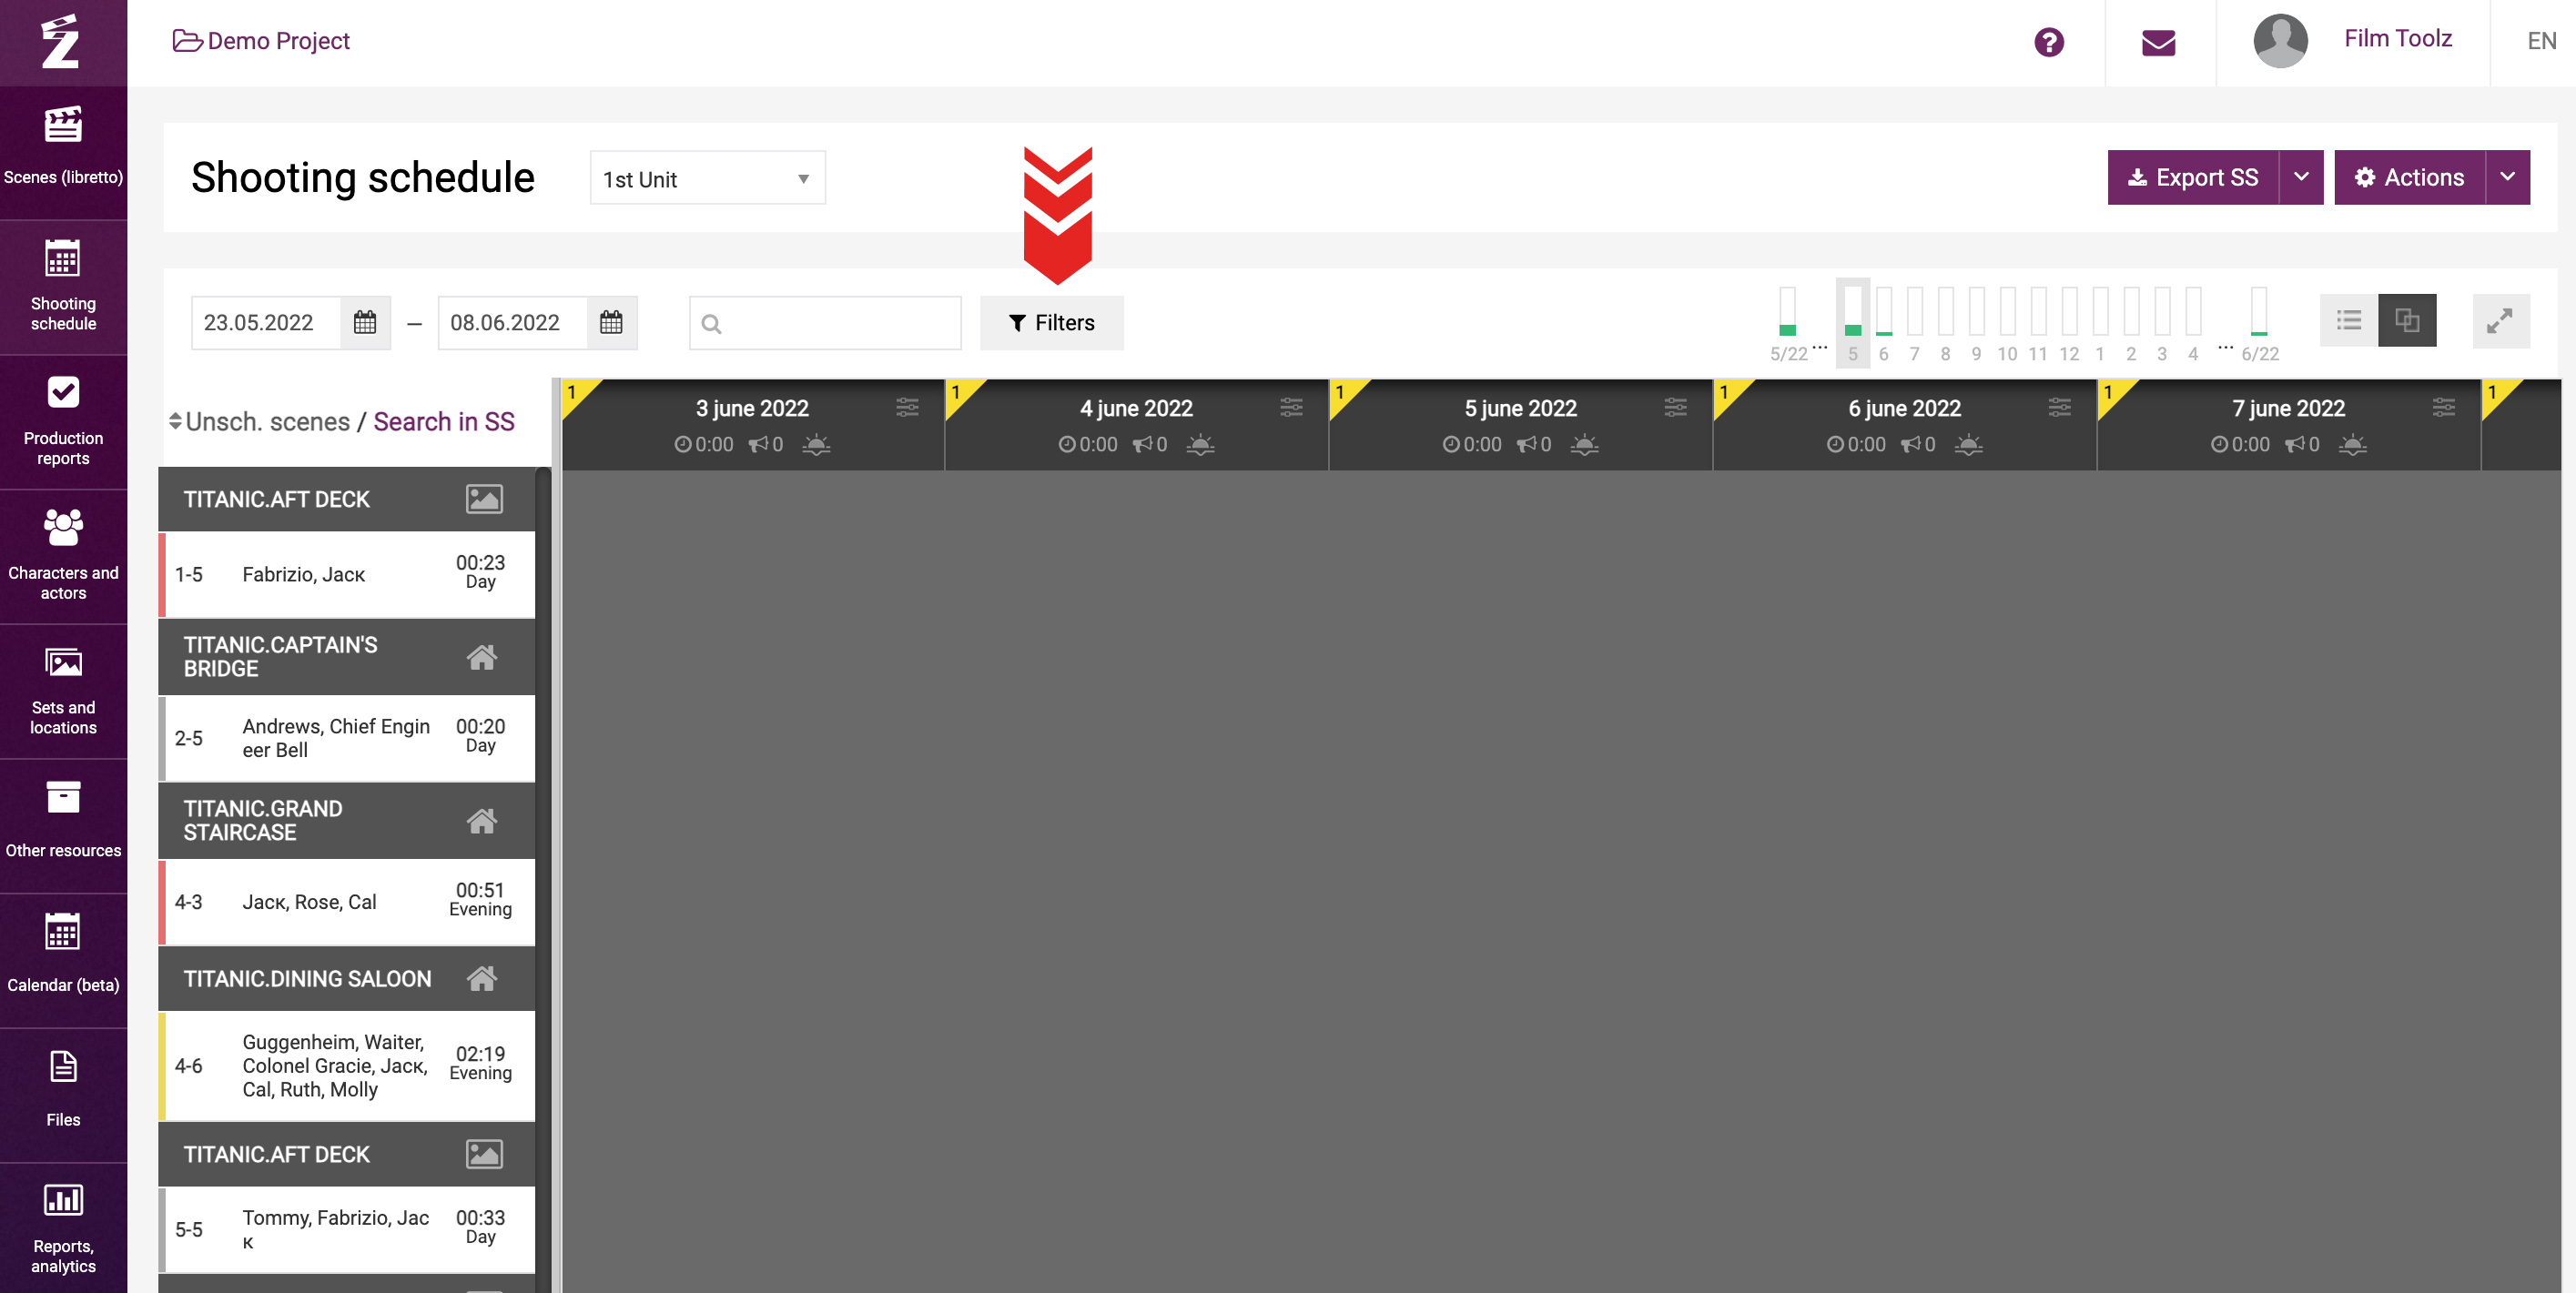Open settings for 3 june 2022 day
This screenshot has width=2576, height=1293.
point(907,407)
